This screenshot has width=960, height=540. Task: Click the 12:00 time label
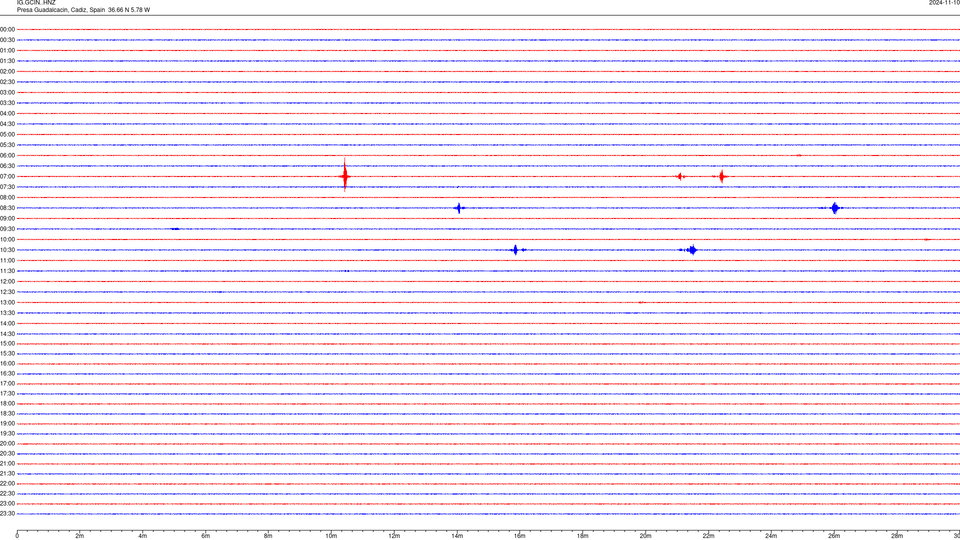pyautogui.click(x=7, y=282)
